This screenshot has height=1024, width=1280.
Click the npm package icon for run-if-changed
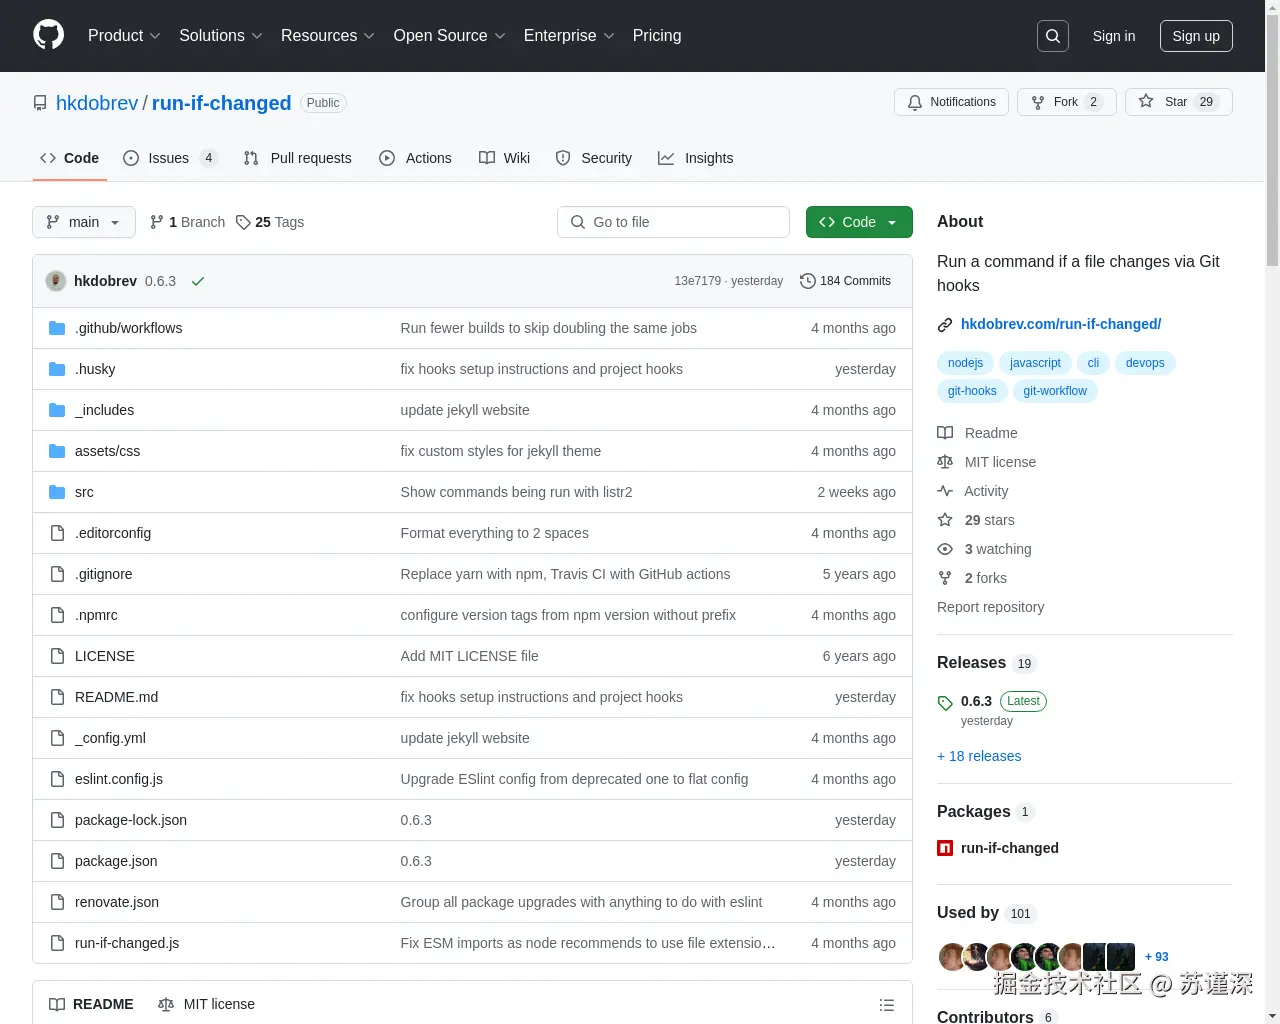point(945,848)
